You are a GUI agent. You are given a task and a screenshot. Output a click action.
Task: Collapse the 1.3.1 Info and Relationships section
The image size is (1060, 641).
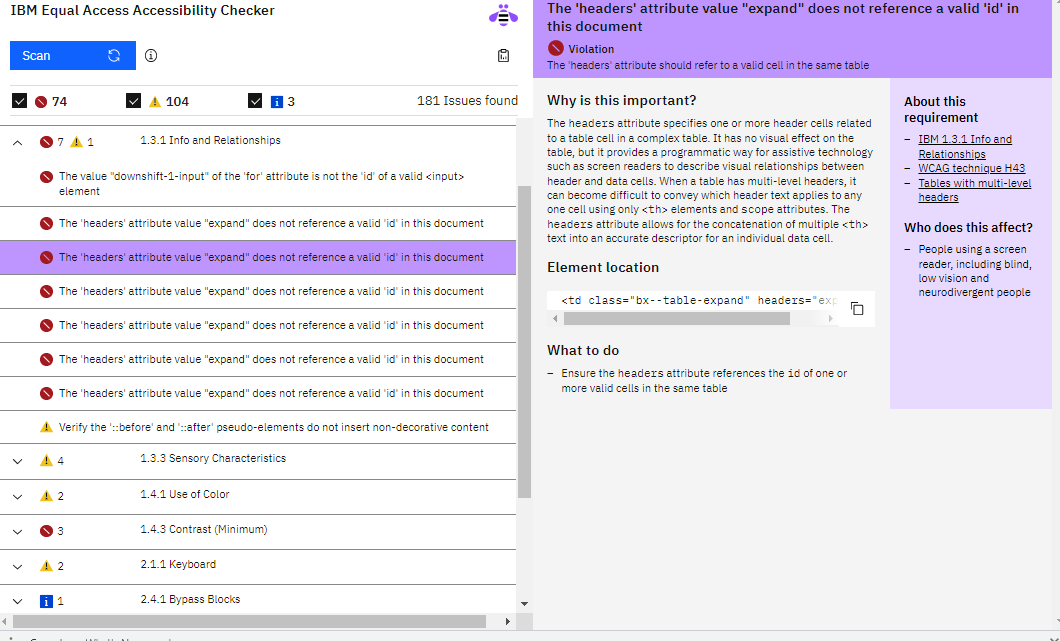18,143
